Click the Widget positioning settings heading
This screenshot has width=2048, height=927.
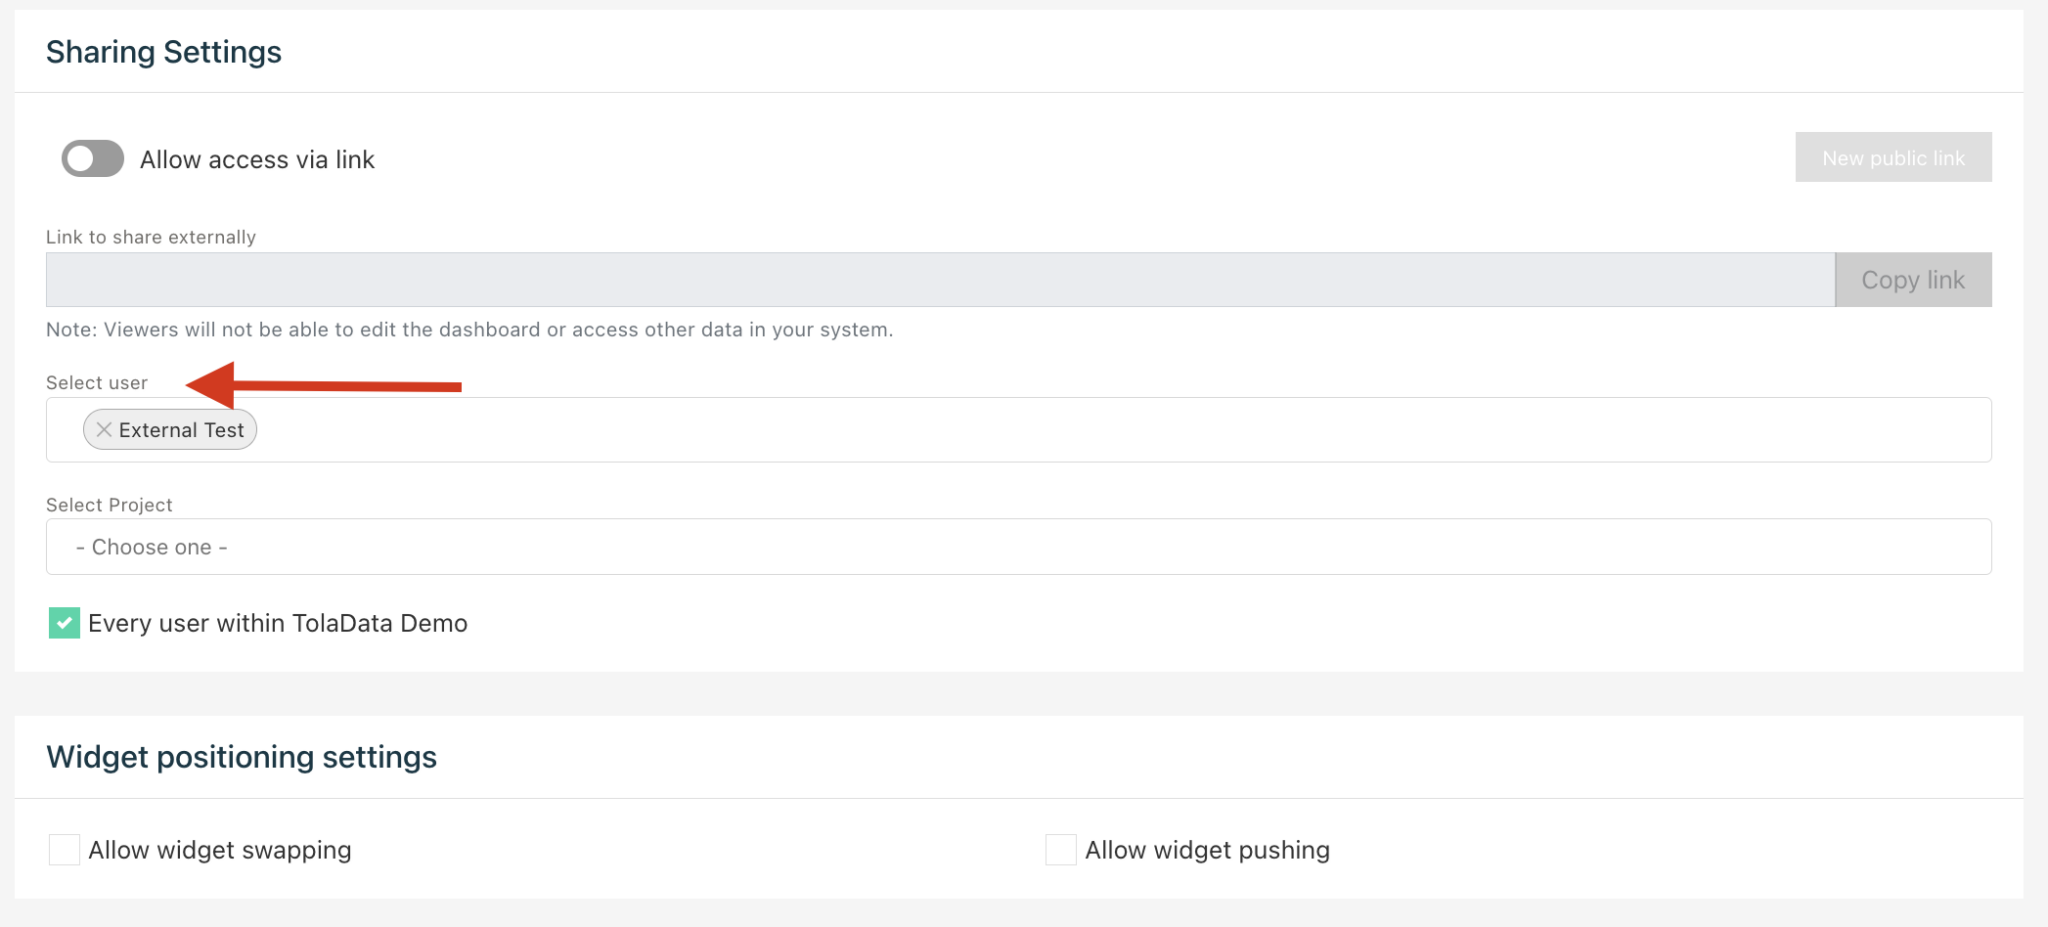[x=241, y=757]
